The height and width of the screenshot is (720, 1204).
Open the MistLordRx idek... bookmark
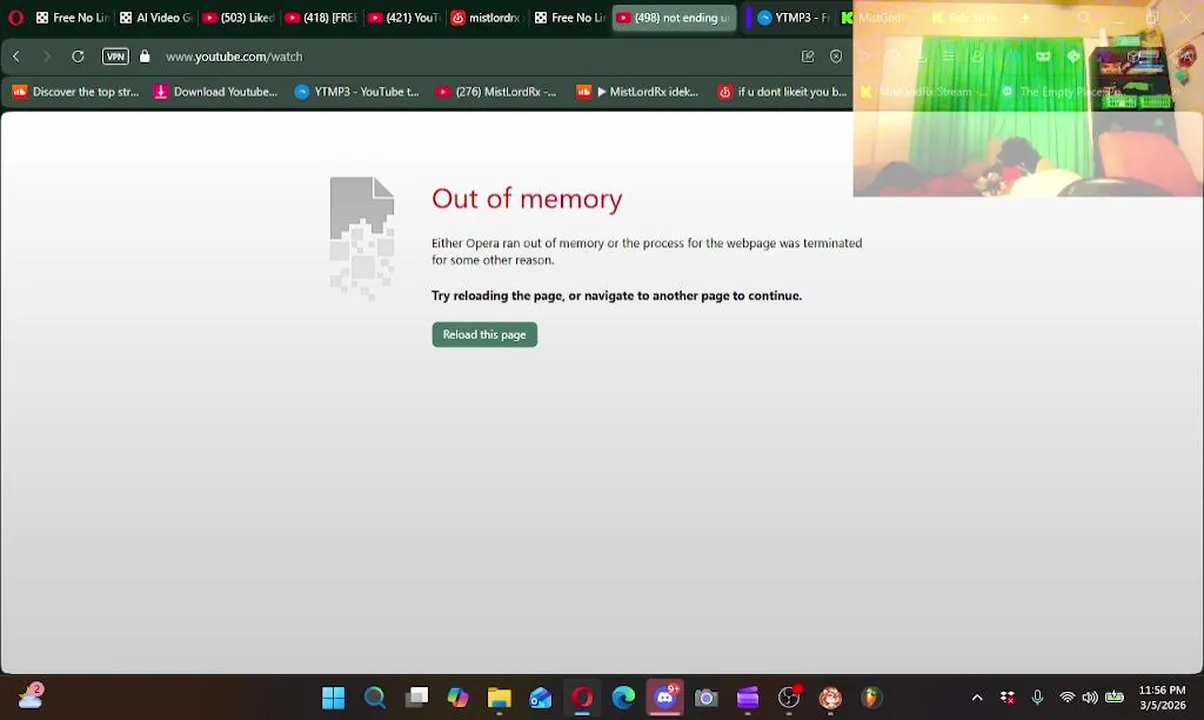[638, 91]
